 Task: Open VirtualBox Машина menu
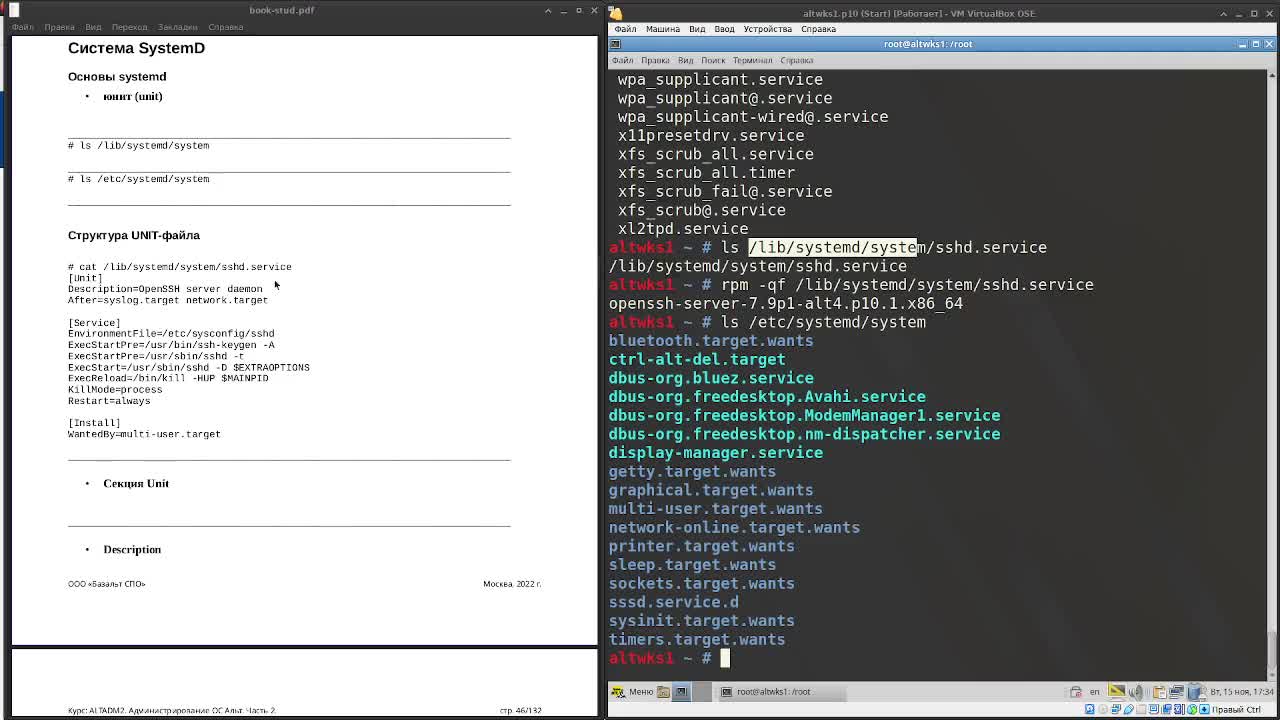[662, 29]
